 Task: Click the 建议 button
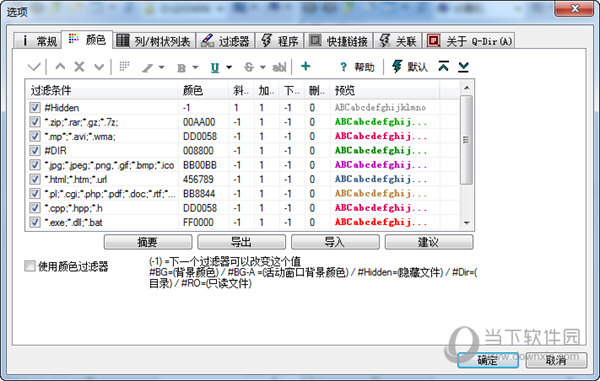point(429,242)
